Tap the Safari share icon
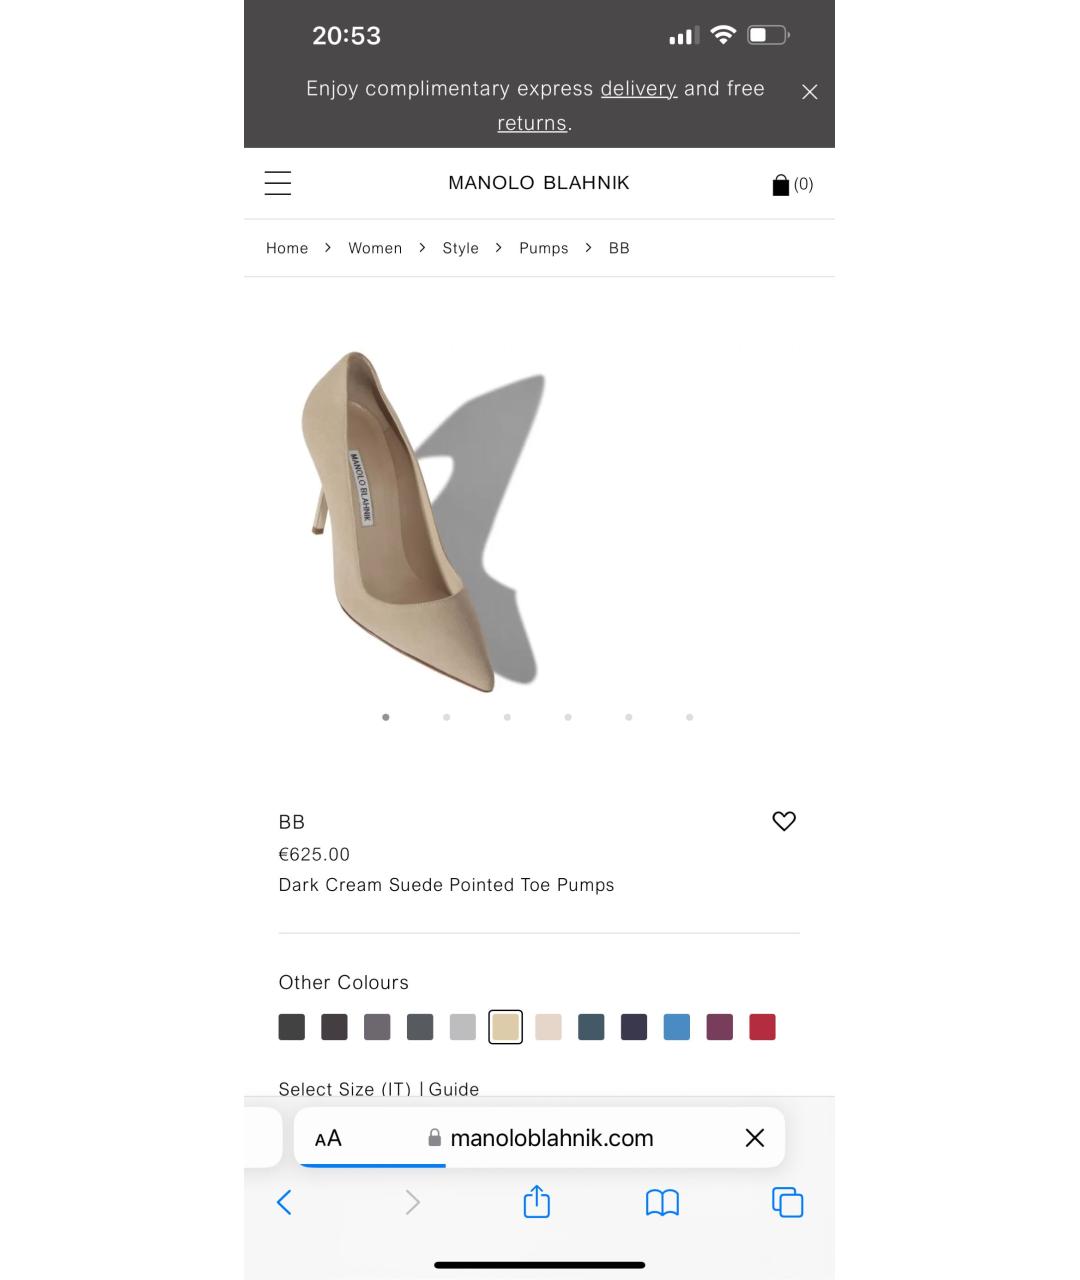The width and height of the screenshot is (1080, 1280). tap(537, 1202)
